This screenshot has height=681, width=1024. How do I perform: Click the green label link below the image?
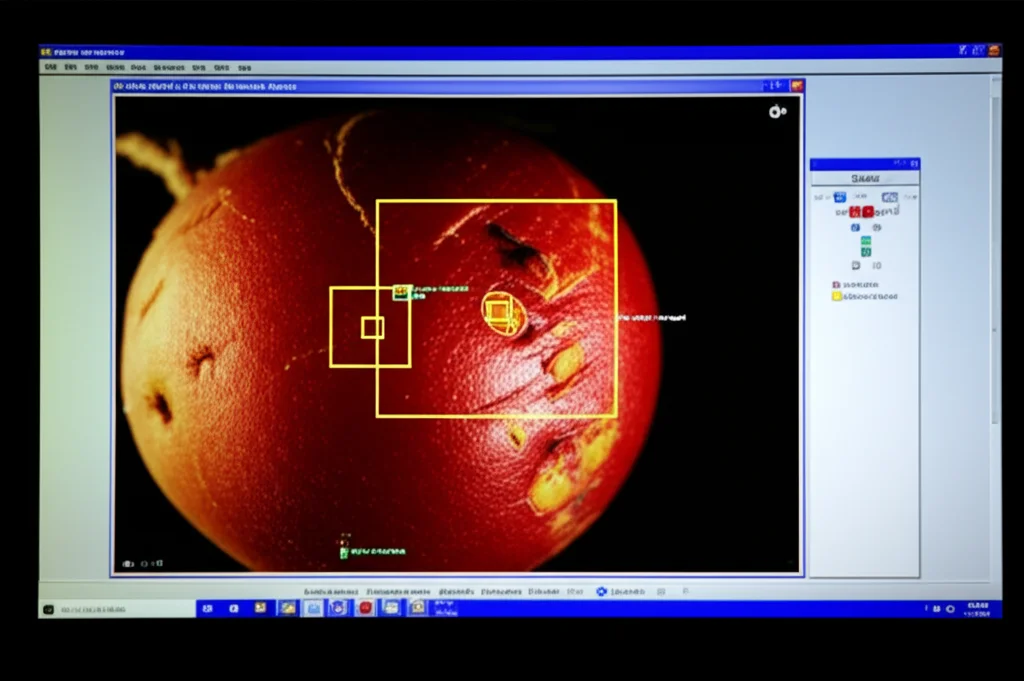click(x=370, y=550)
